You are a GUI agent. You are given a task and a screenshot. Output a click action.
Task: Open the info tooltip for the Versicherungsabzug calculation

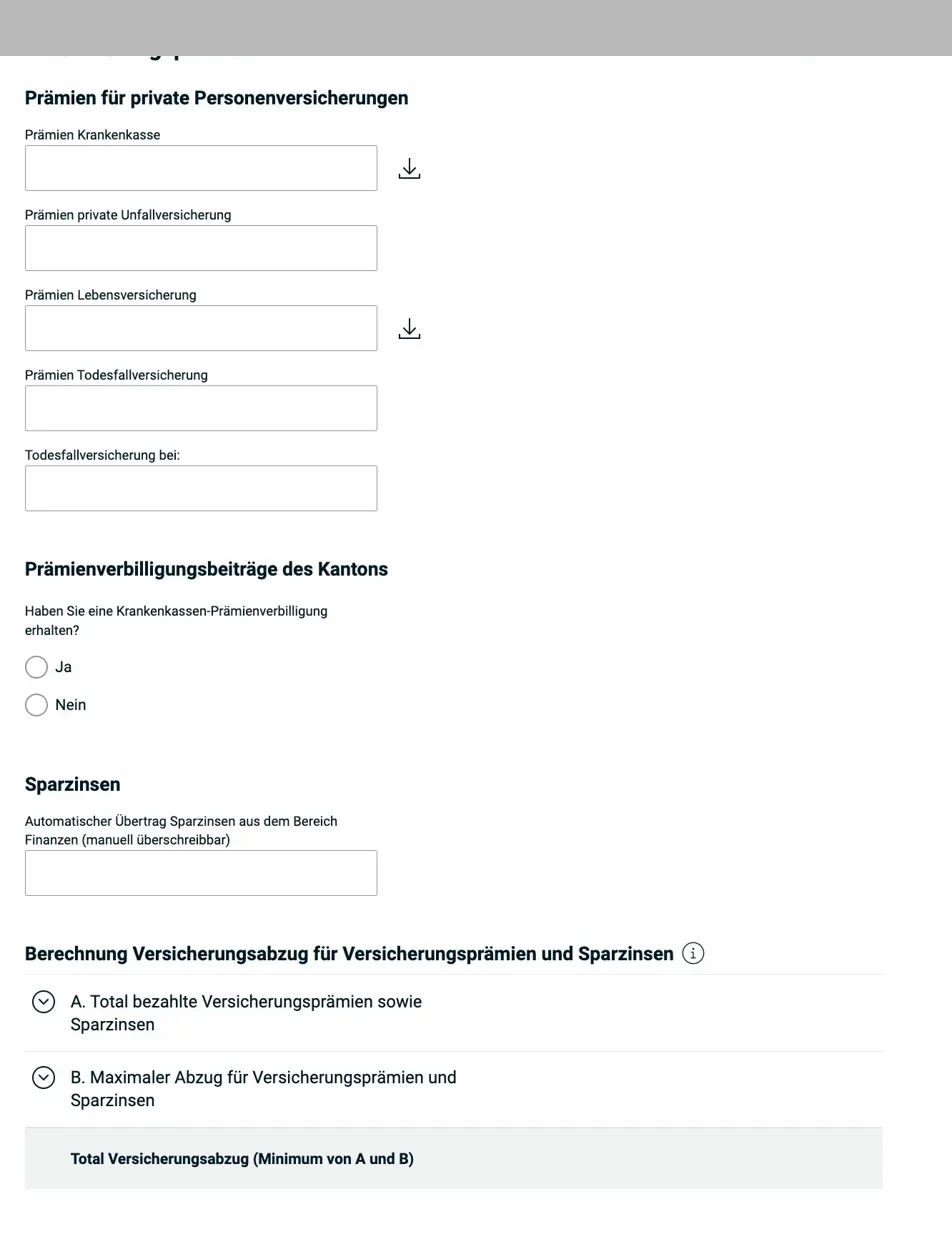pos(693,953)
